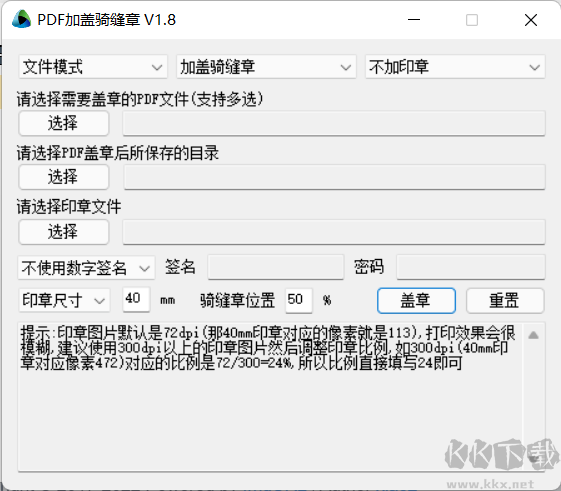
Task: Open the 不使用数字签名 dropdown
Action: tap(86, 267)
